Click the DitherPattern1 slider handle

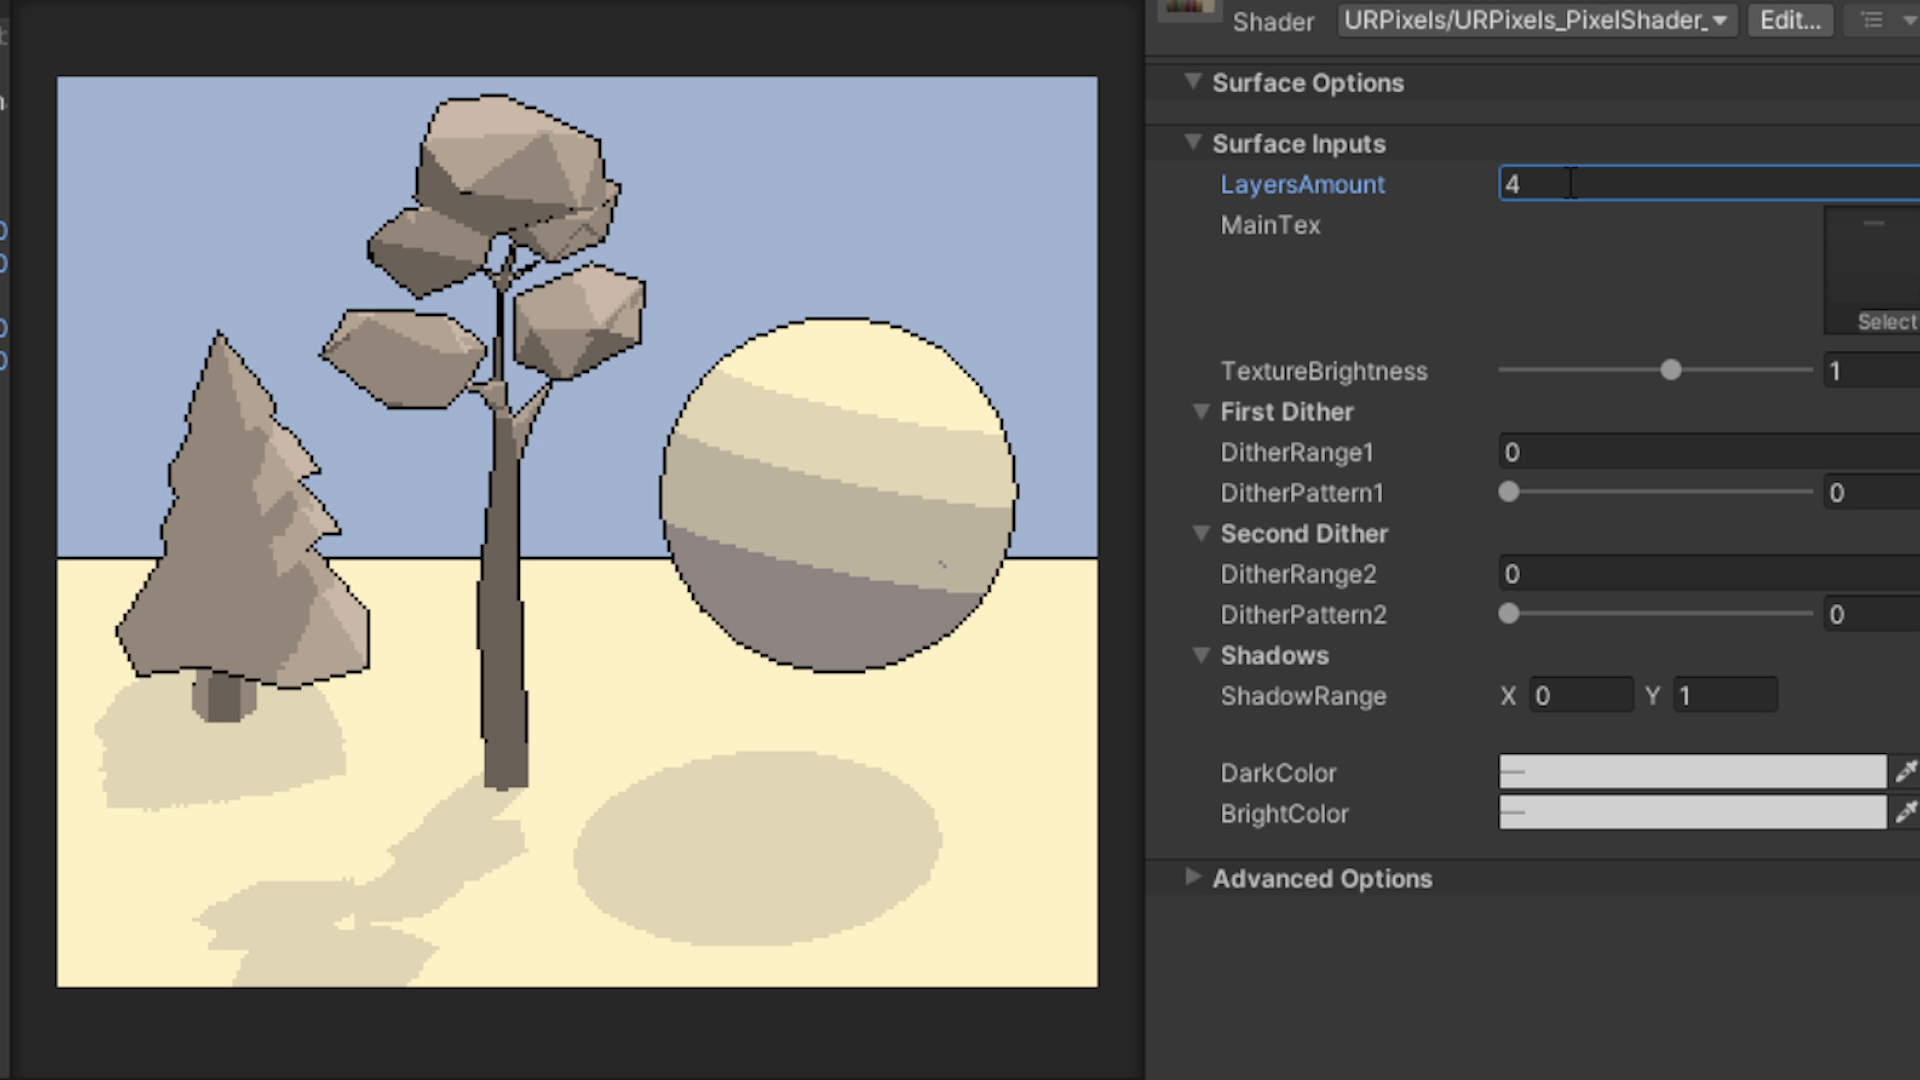pos(1509,492)
